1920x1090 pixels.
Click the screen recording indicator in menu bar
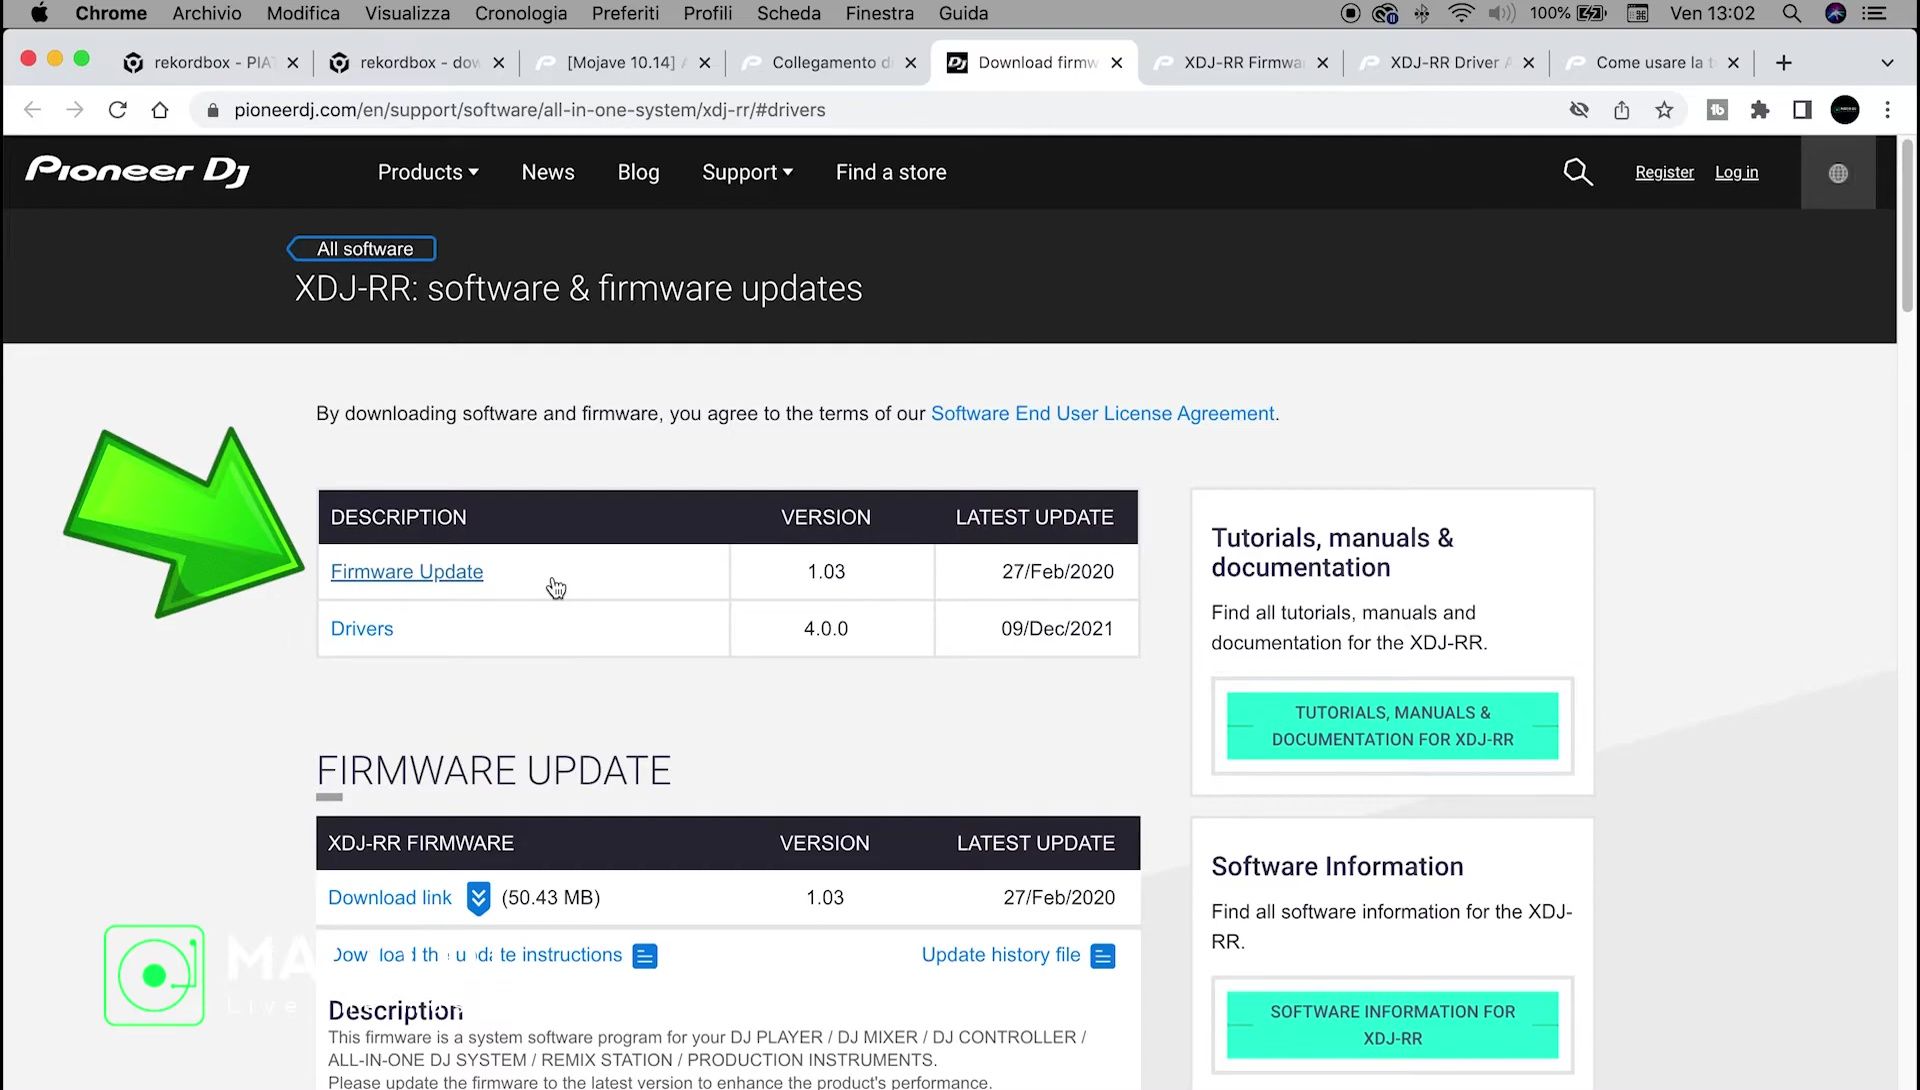point(1350,13)
